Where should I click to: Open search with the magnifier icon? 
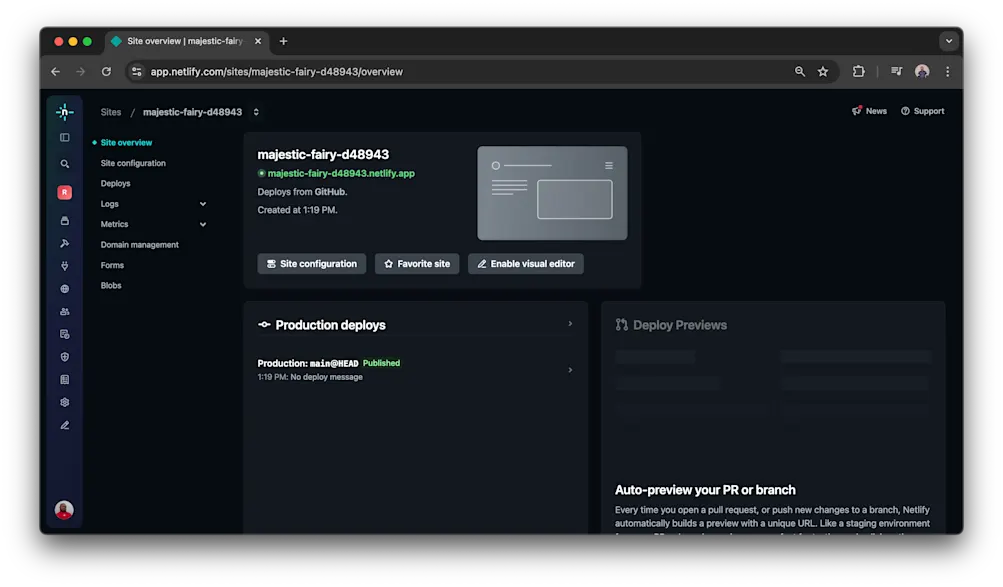coord(64,161)
